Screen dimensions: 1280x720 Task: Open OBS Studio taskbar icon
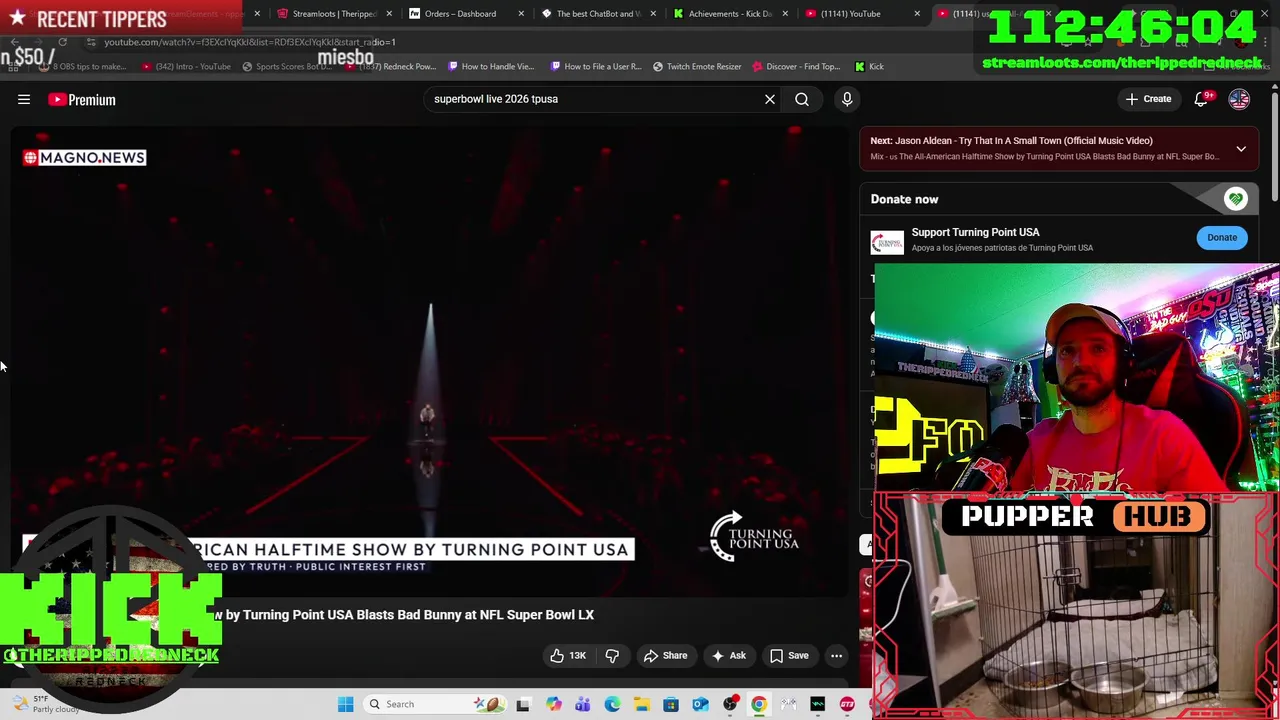731,704
